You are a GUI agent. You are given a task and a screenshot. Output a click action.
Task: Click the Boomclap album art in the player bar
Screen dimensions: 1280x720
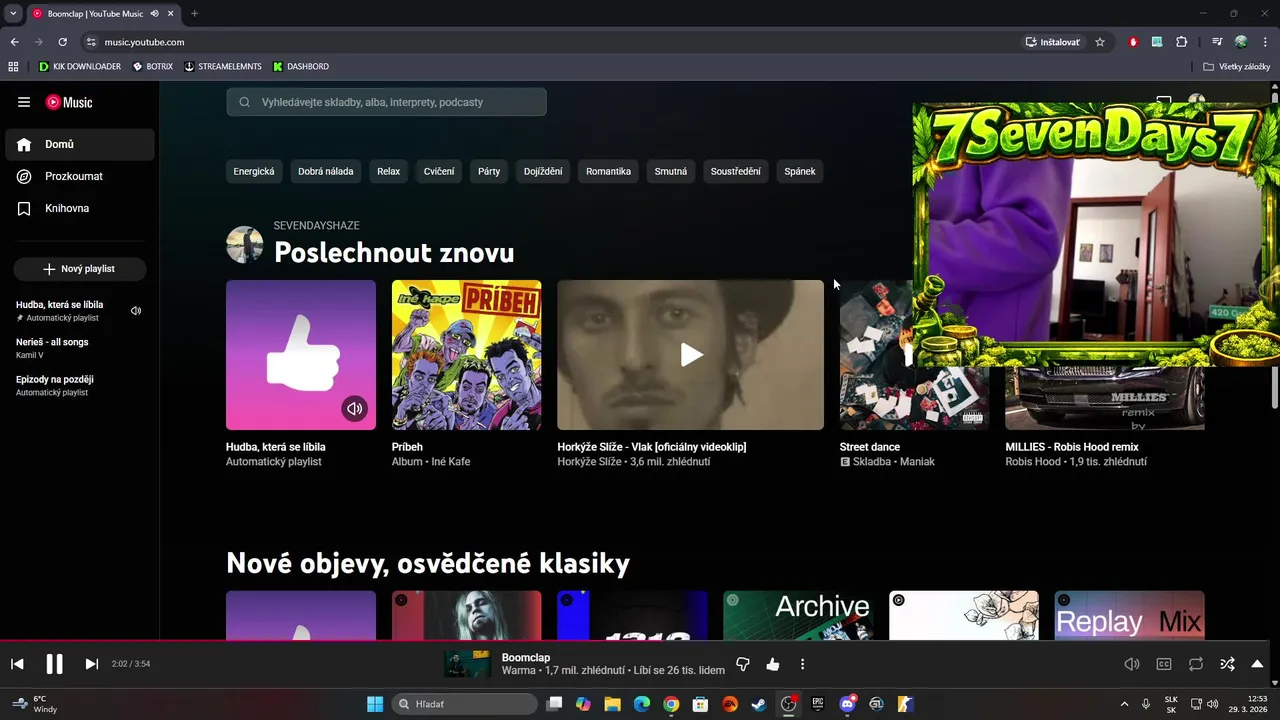pyautogui.click(x=468, y=664)
